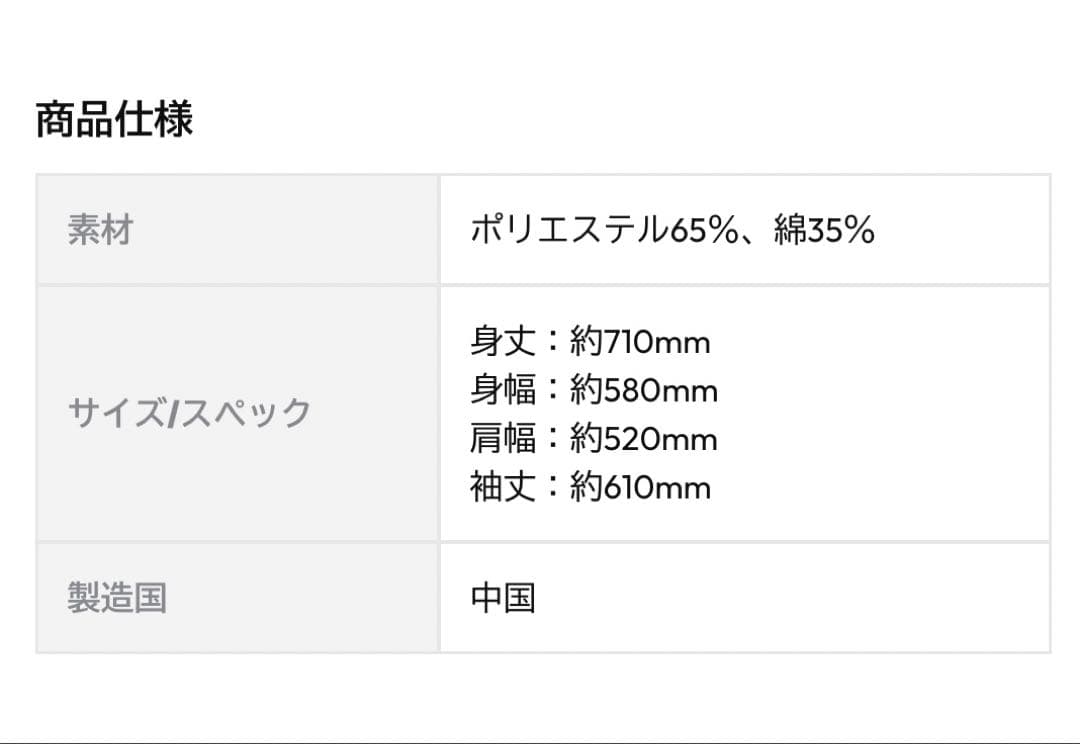Click the 商品仕様 heading
The width and height of the screenshot is (1080, 744).
coord(114,120)
